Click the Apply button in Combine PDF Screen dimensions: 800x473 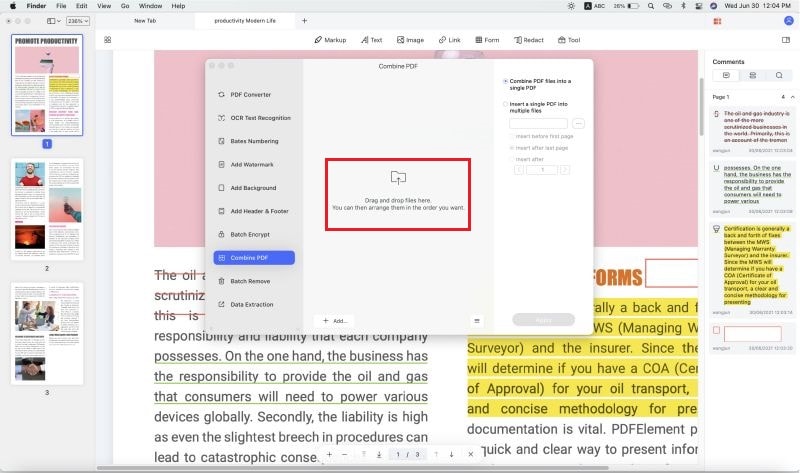(x=543, y=320)
